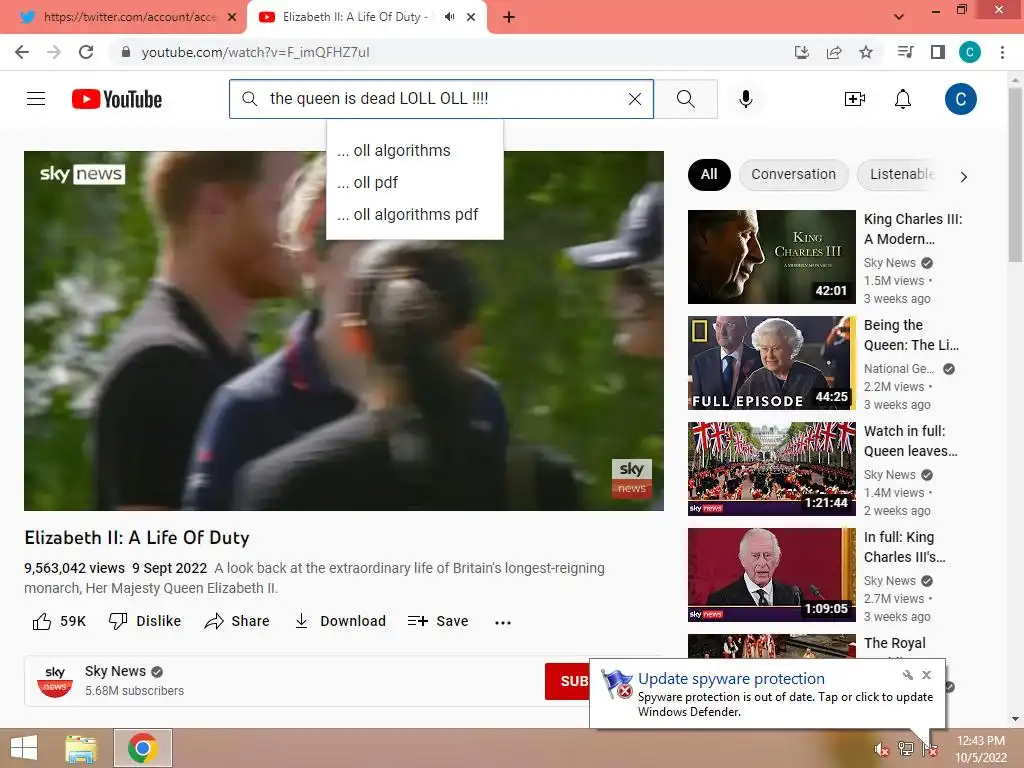Open the YouTube hamburger guide menu
Viewport: 1024px width, 768px height.
(x=36, y=99)
